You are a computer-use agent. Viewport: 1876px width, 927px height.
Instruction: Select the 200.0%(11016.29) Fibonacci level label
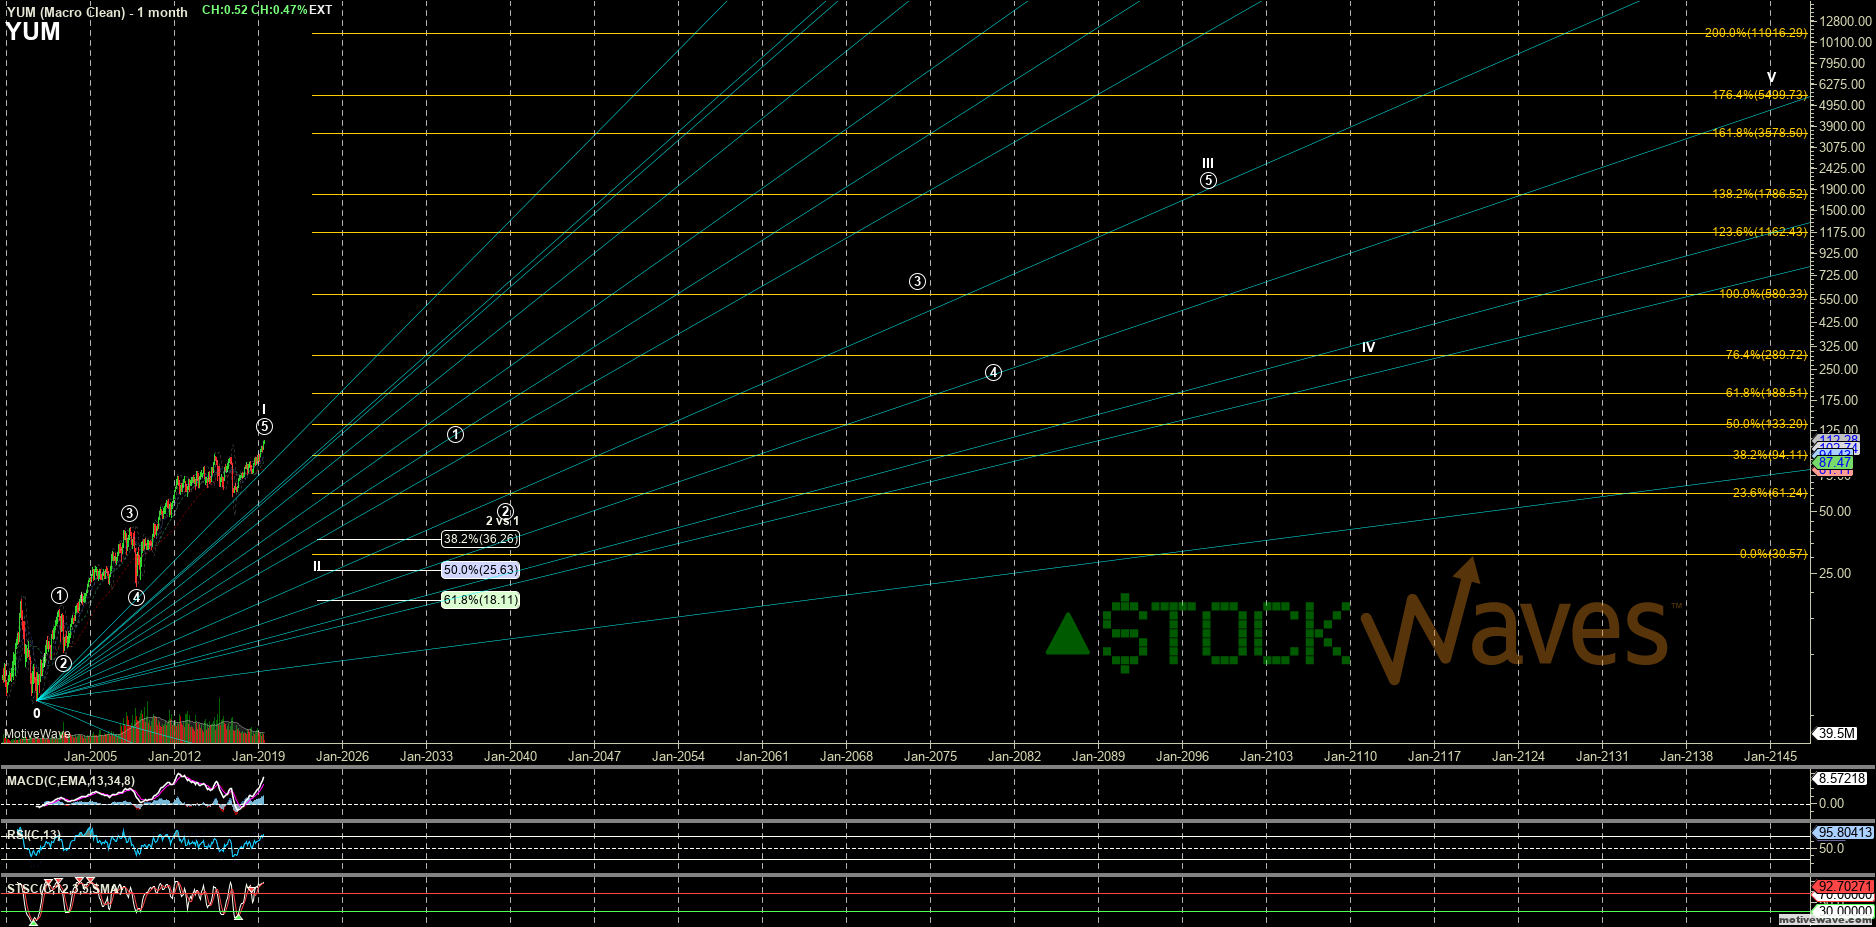(1756, 33)
